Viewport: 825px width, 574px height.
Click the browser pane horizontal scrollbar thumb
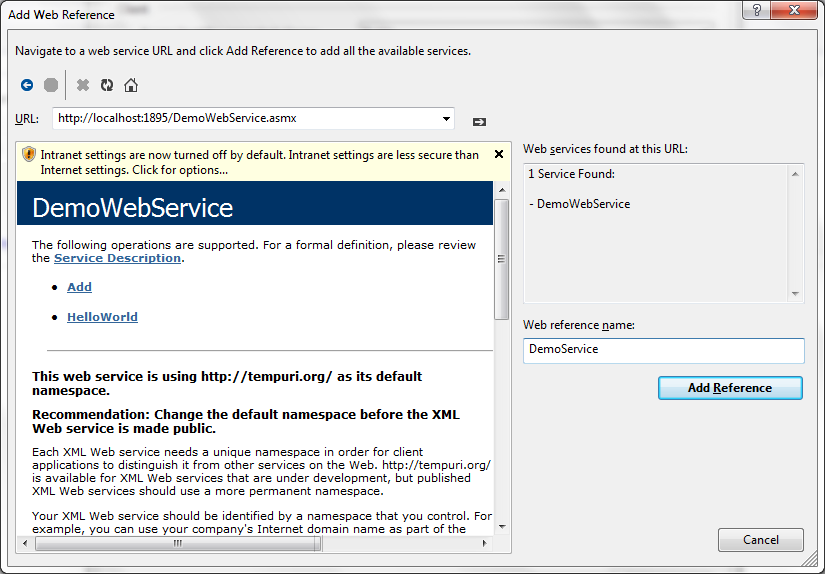pyautogui.click(x=178, y=544)
